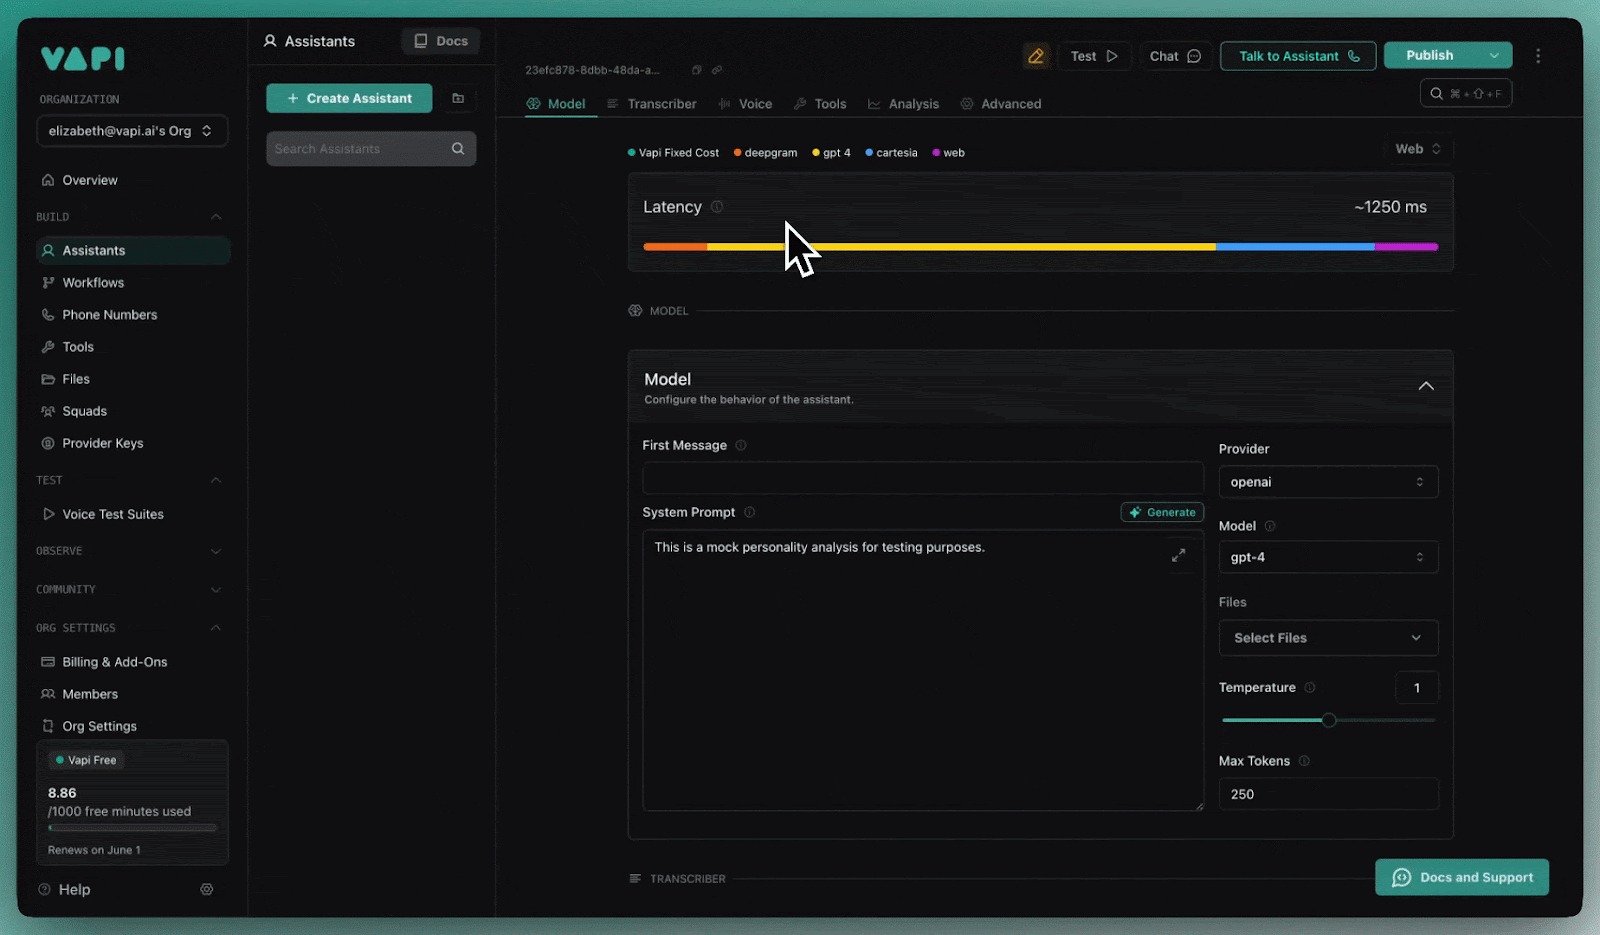Image resolution: width=1600 pixels, height=935 pixels.
Task: Click the Max Tokens field
Action: (x=1328, y=794)
